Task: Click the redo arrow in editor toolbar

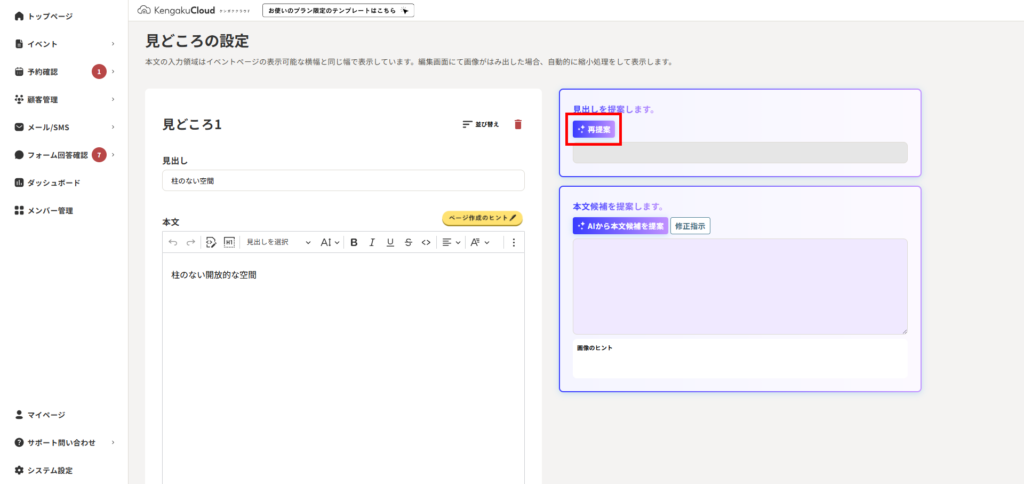Action: tap(190, 242)
